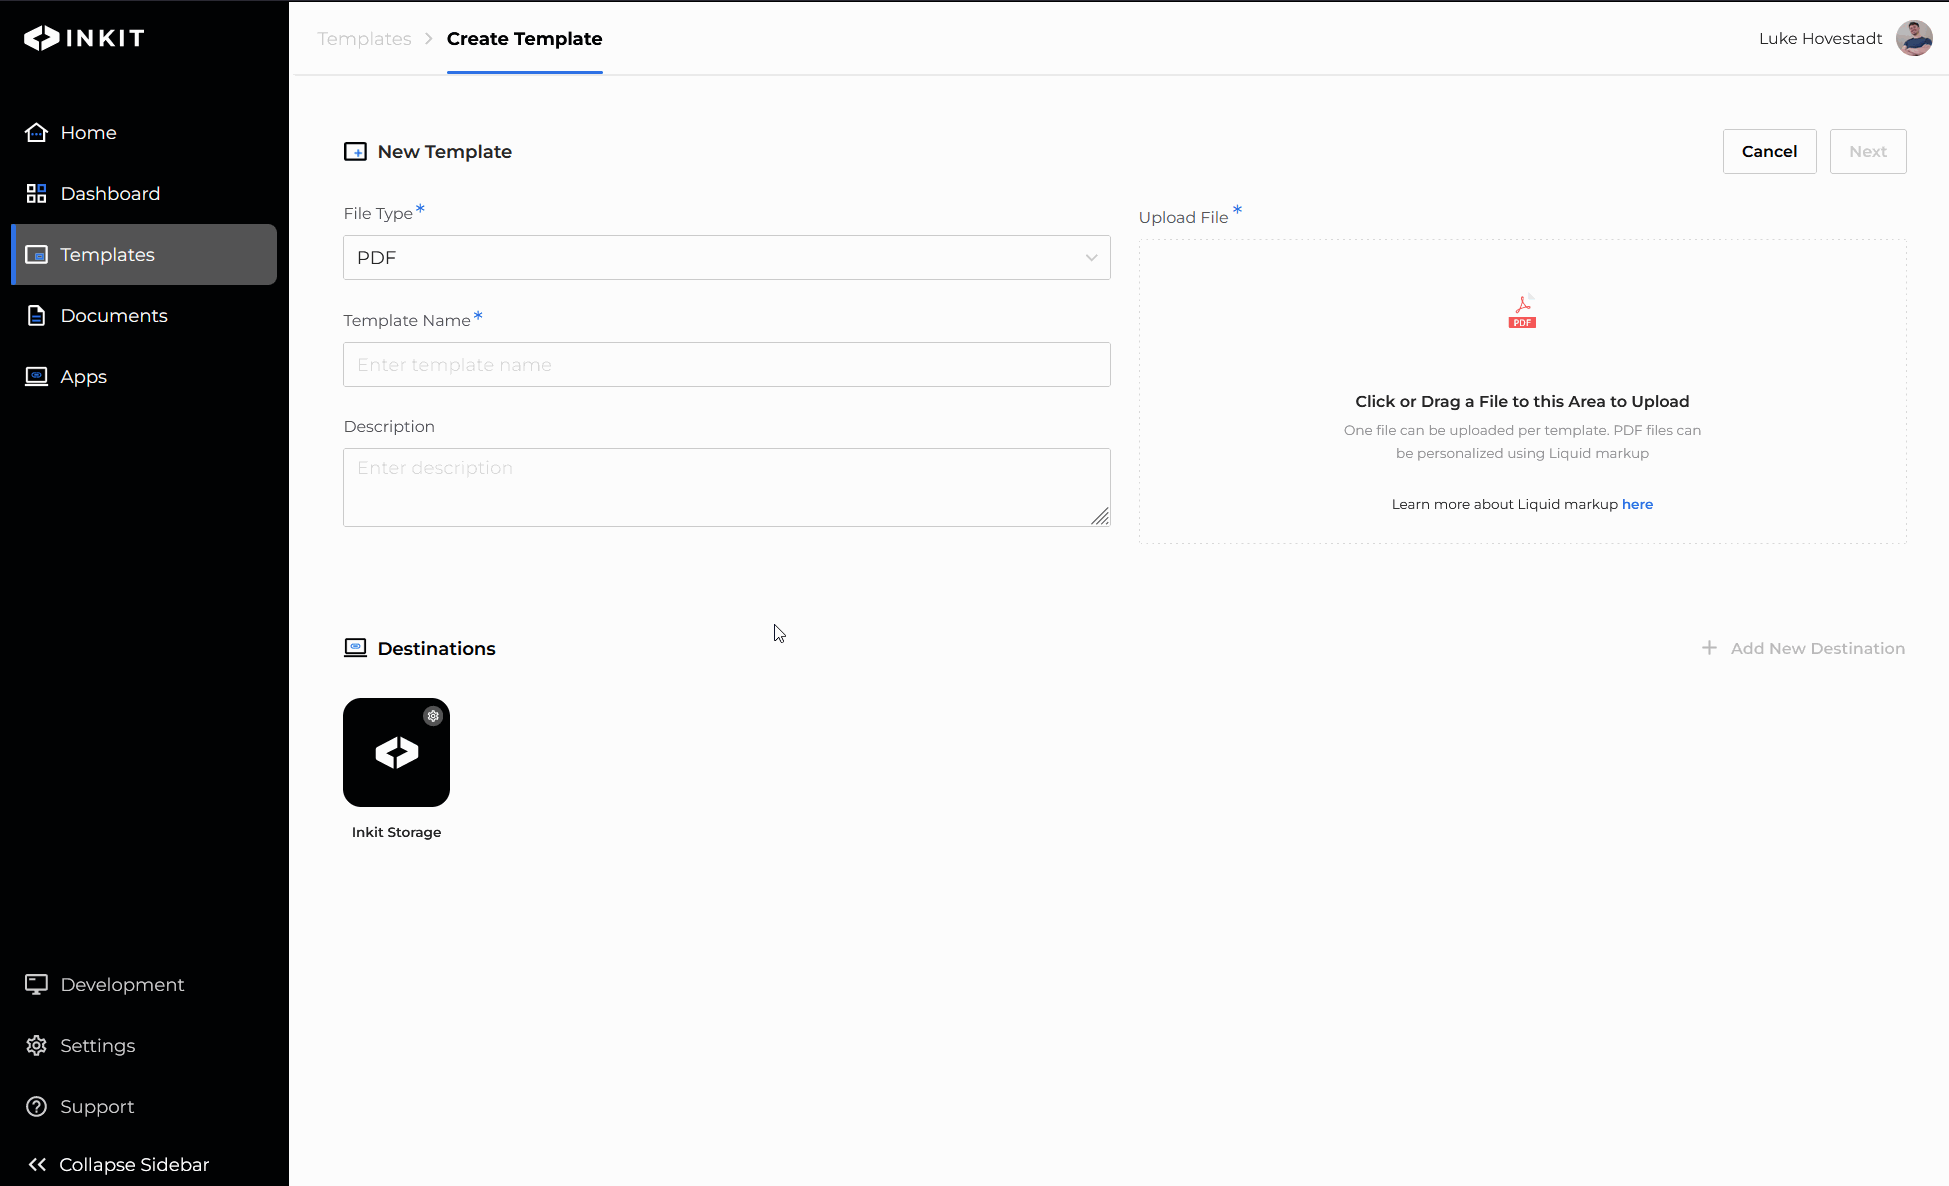This screenshot has width=1949, height=1186.
Task: Open Settings gear in sidebar
Action: tap(37, 1046)
